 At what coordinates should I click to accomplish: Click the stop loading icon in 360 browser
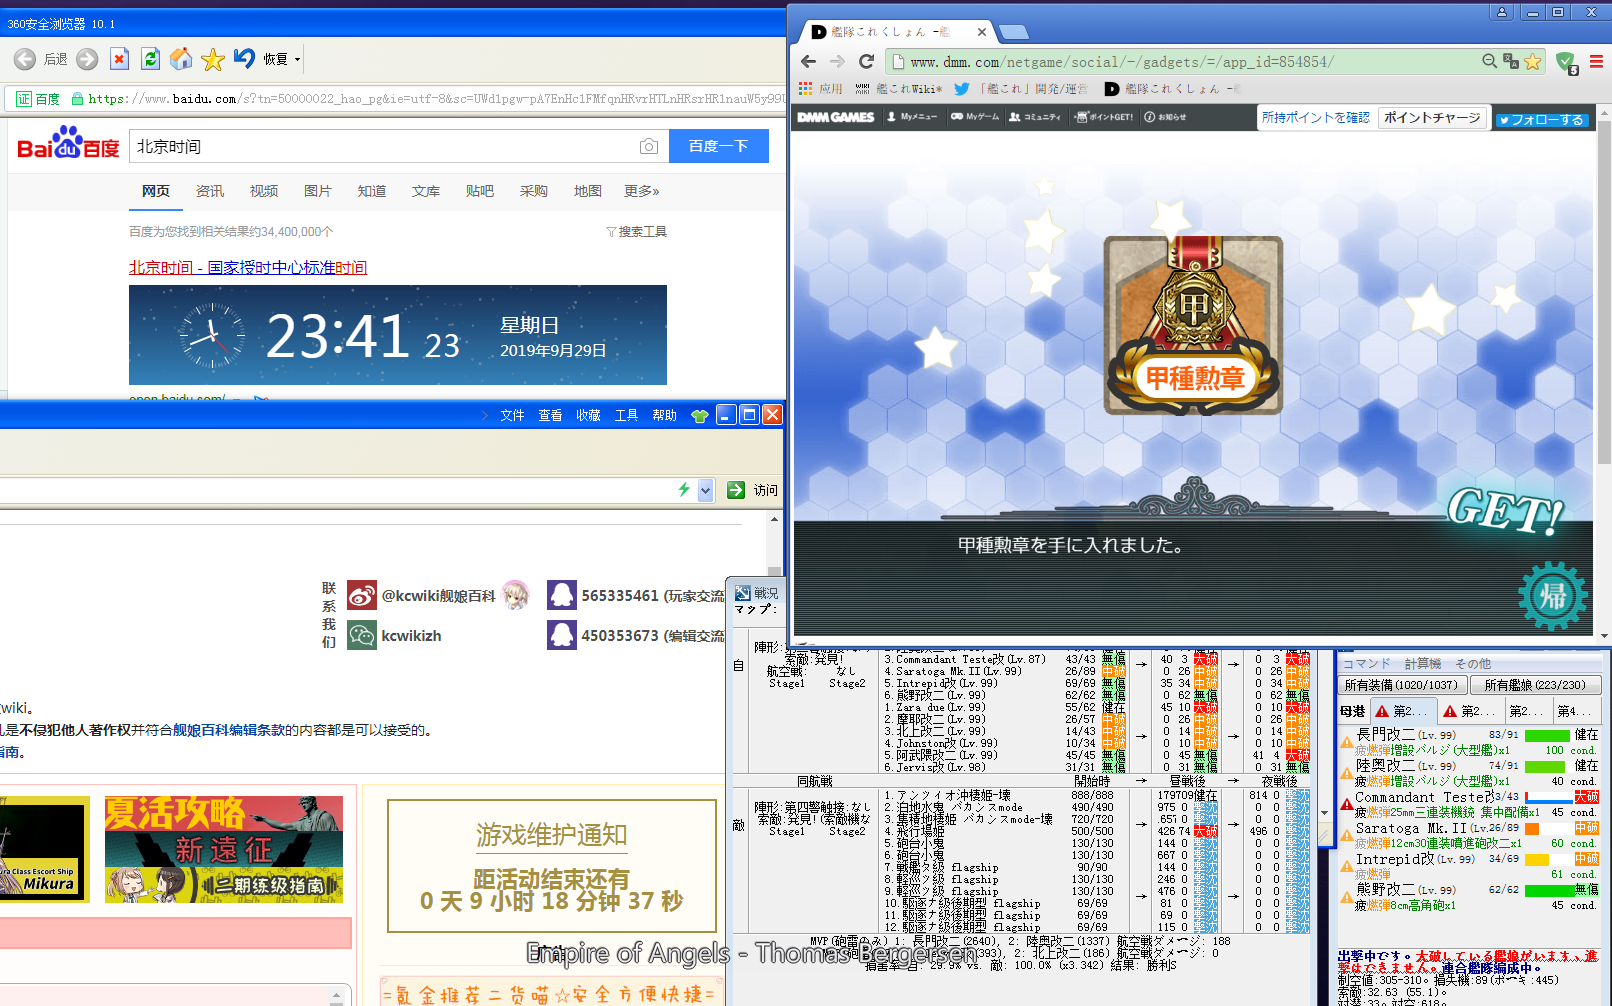click(x=119, y=59)
